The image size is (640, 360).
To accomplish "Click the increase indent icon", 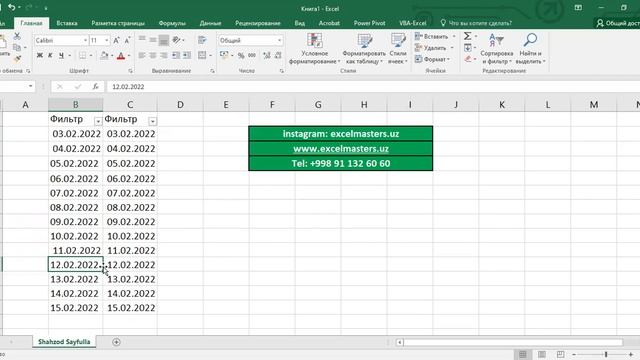I will pyautogui.click(x=187, y=56).
